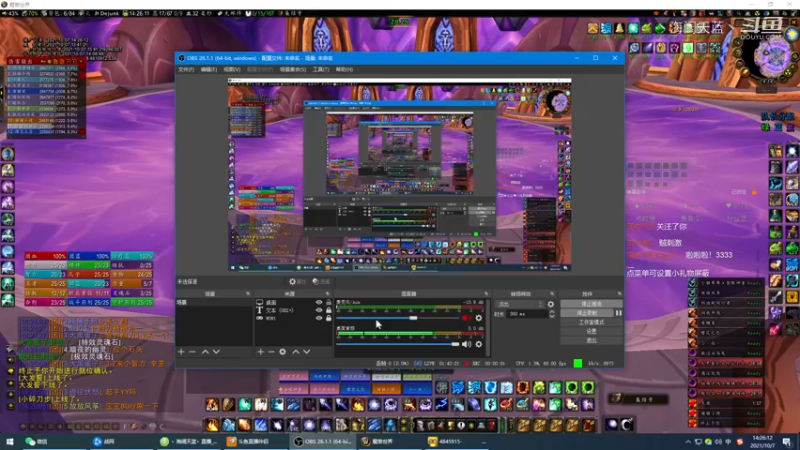Open the 视图(V) menu in OBS
Image resolution: width=800 pixels, height=450 pixels.
pyautogui.click(x=232, y=69)
